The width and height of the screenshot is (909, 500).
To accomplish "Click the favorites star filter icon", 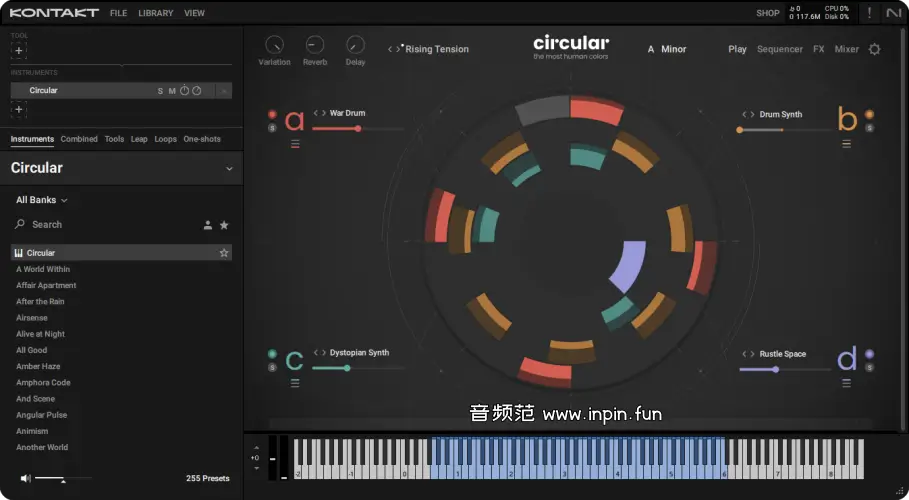I will tap(224, 225).
